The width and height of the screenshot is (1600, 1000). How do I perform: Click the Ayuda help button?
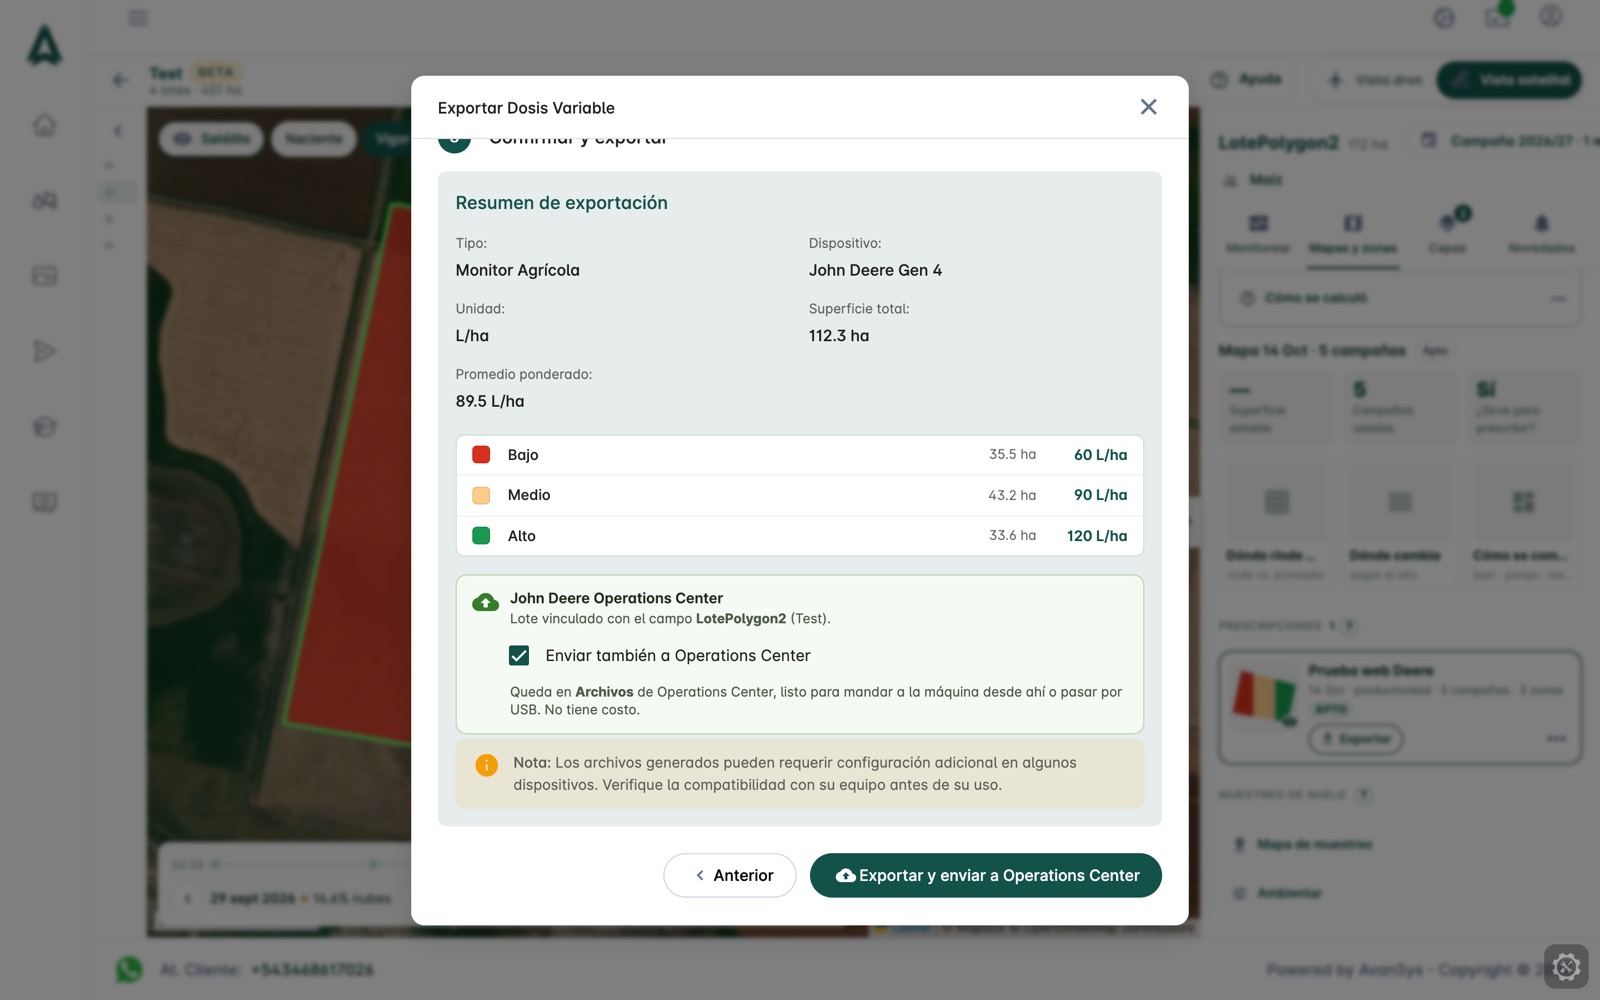click(x=1246, y=79)
